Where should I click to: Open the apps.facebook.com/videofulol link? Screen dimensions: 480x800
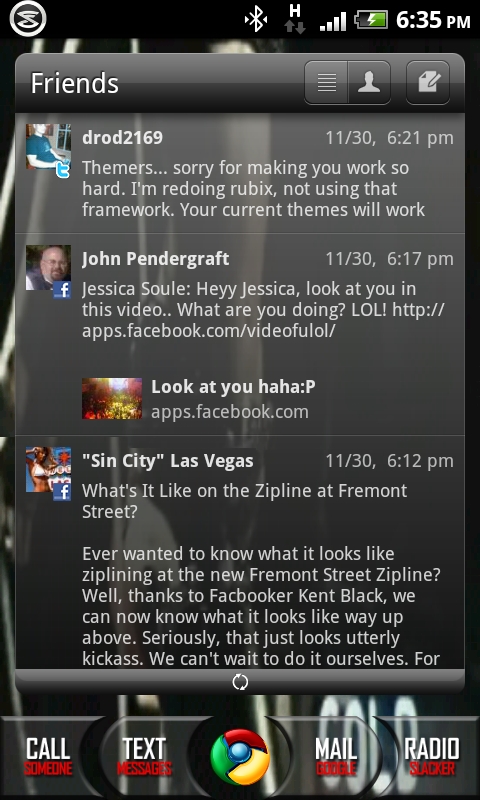209,331
